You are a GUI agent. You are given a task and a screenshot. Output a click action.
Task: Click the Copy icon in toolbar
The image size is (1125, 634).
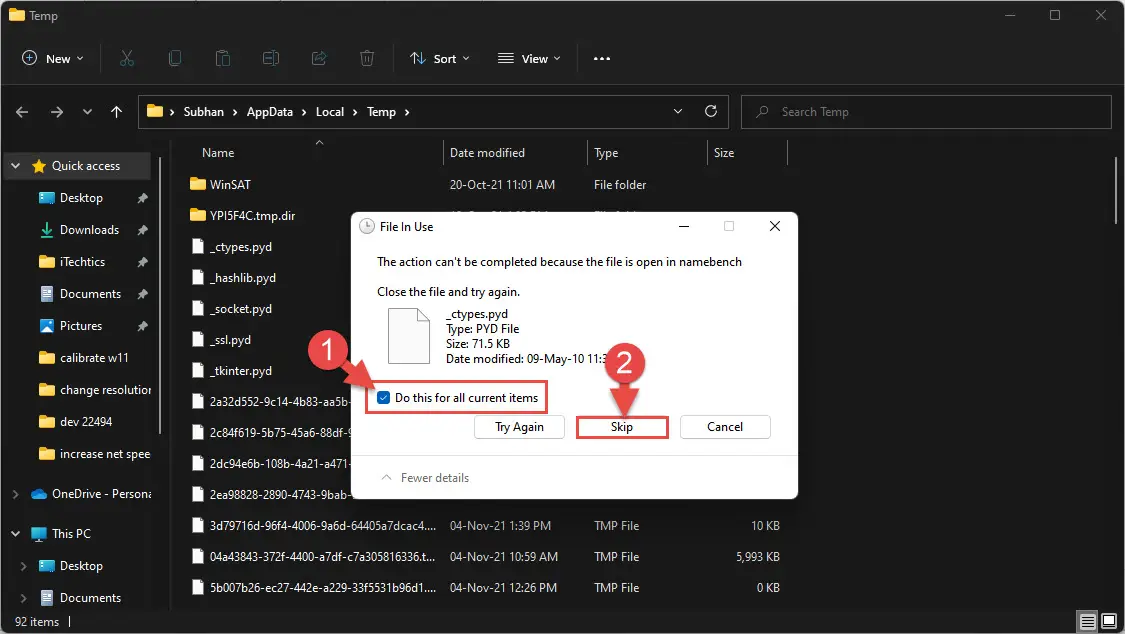click(174, 59)
